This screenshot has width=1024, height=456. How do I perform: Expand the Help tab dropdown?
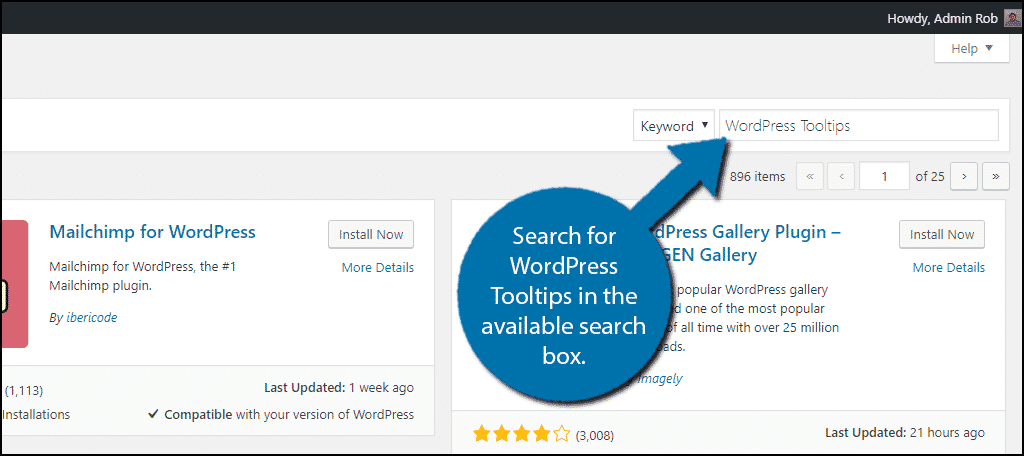click(x=972, y=48)
